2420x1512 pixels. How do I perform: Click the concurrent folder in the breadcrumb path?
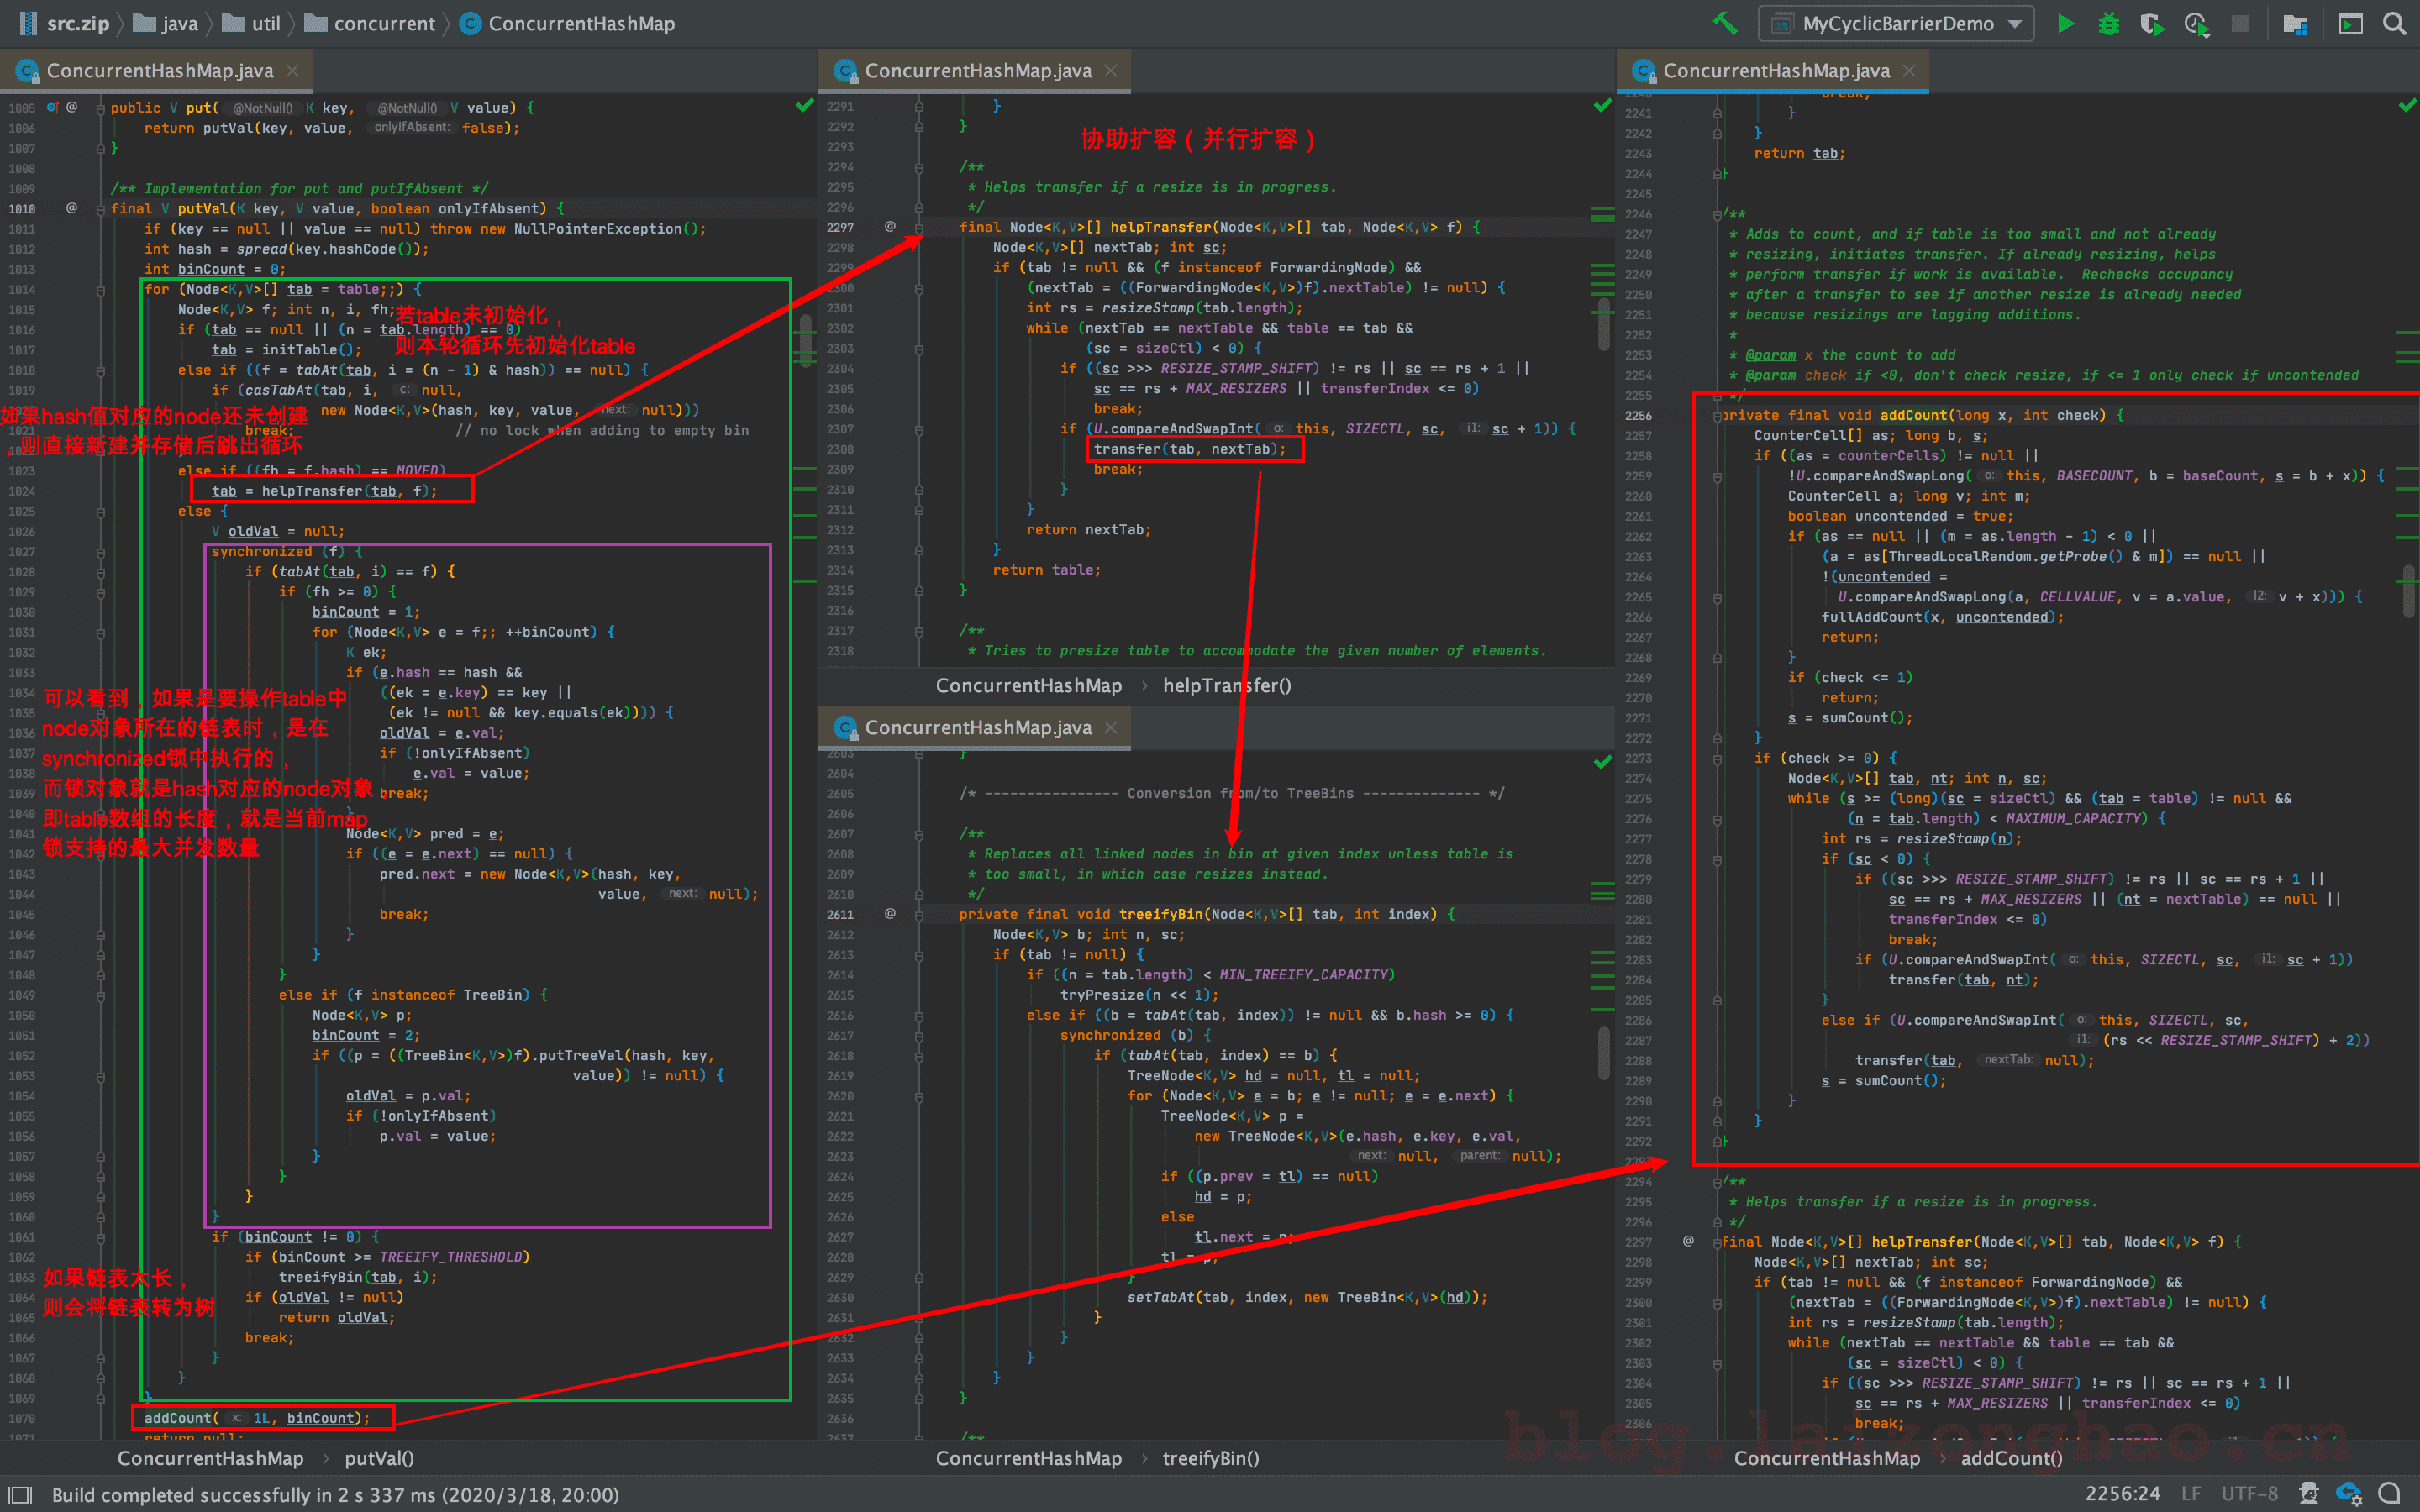pyautogui.click(x=383, y=23)
